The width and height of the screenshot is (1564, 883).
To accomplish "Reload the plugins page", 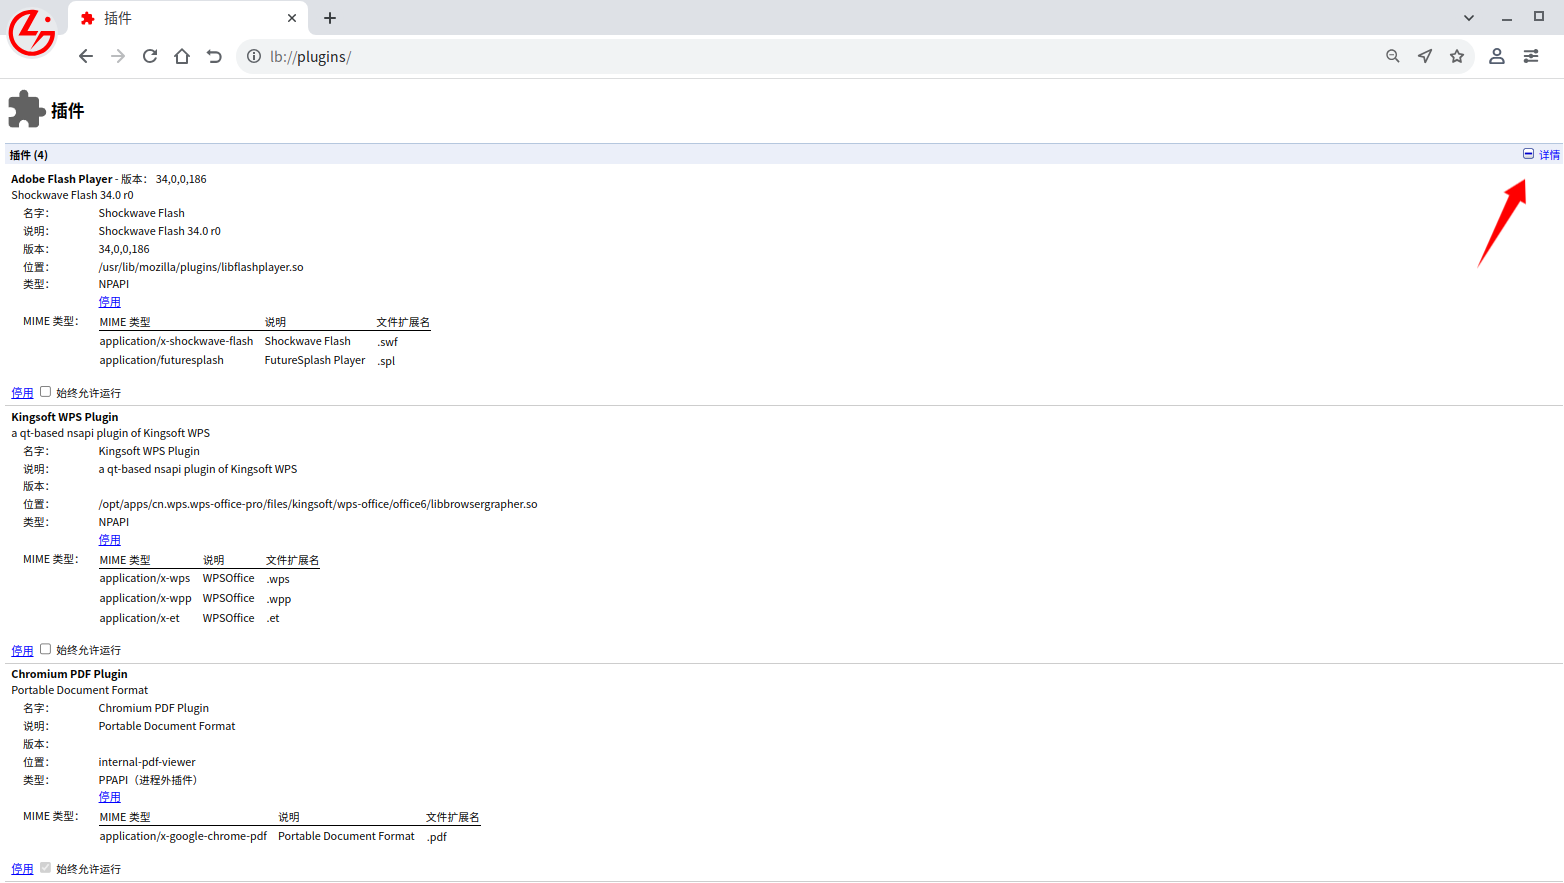I will [150, 56].
